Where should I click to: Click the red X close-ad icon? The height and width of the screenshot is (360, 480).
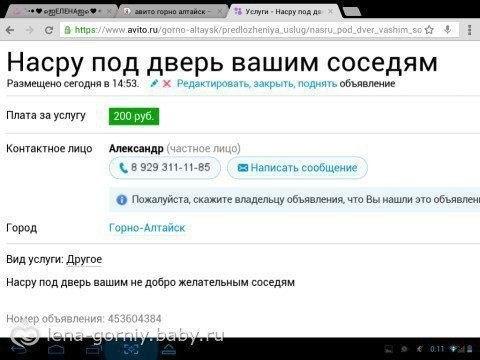coord(167,84)
